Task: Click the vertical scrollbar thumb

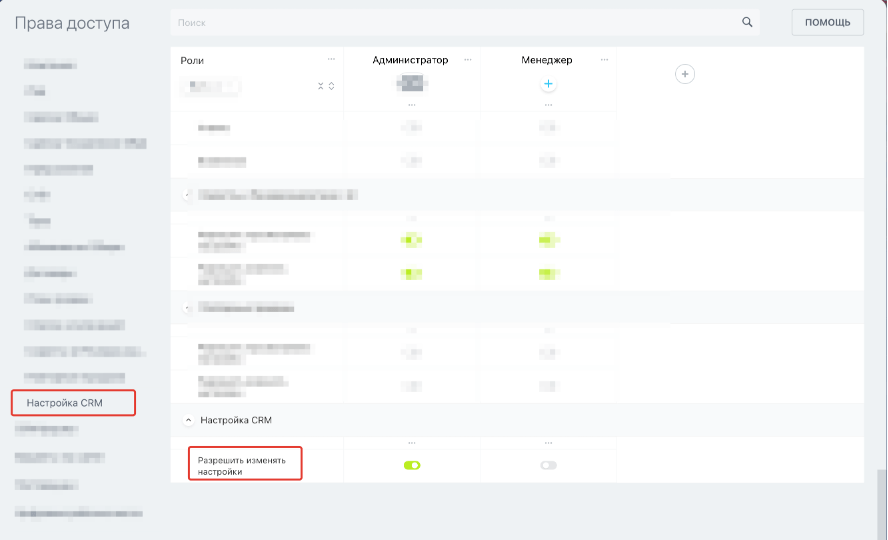Action: point(881,505)
